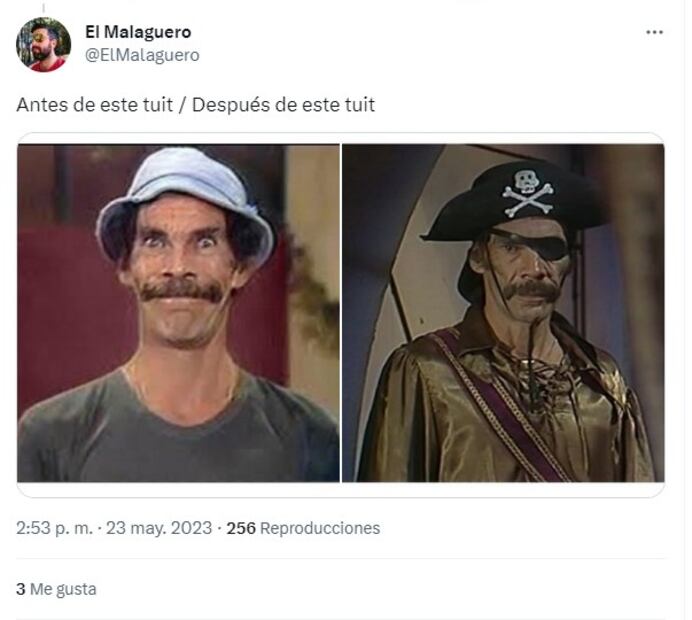Click skull and crossbones on pirate hat
The image size is (692, 620).
point(527,192)
